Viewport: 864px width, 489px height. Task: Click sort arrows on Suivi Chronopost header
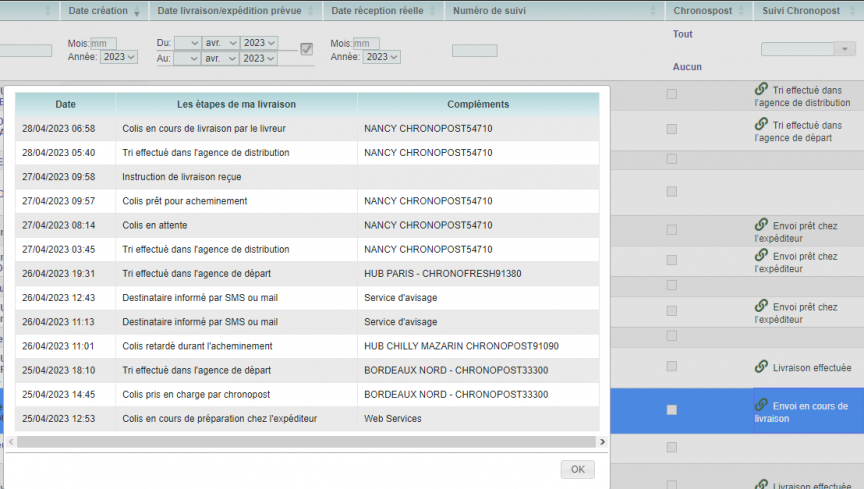click(x=851, y=10)
